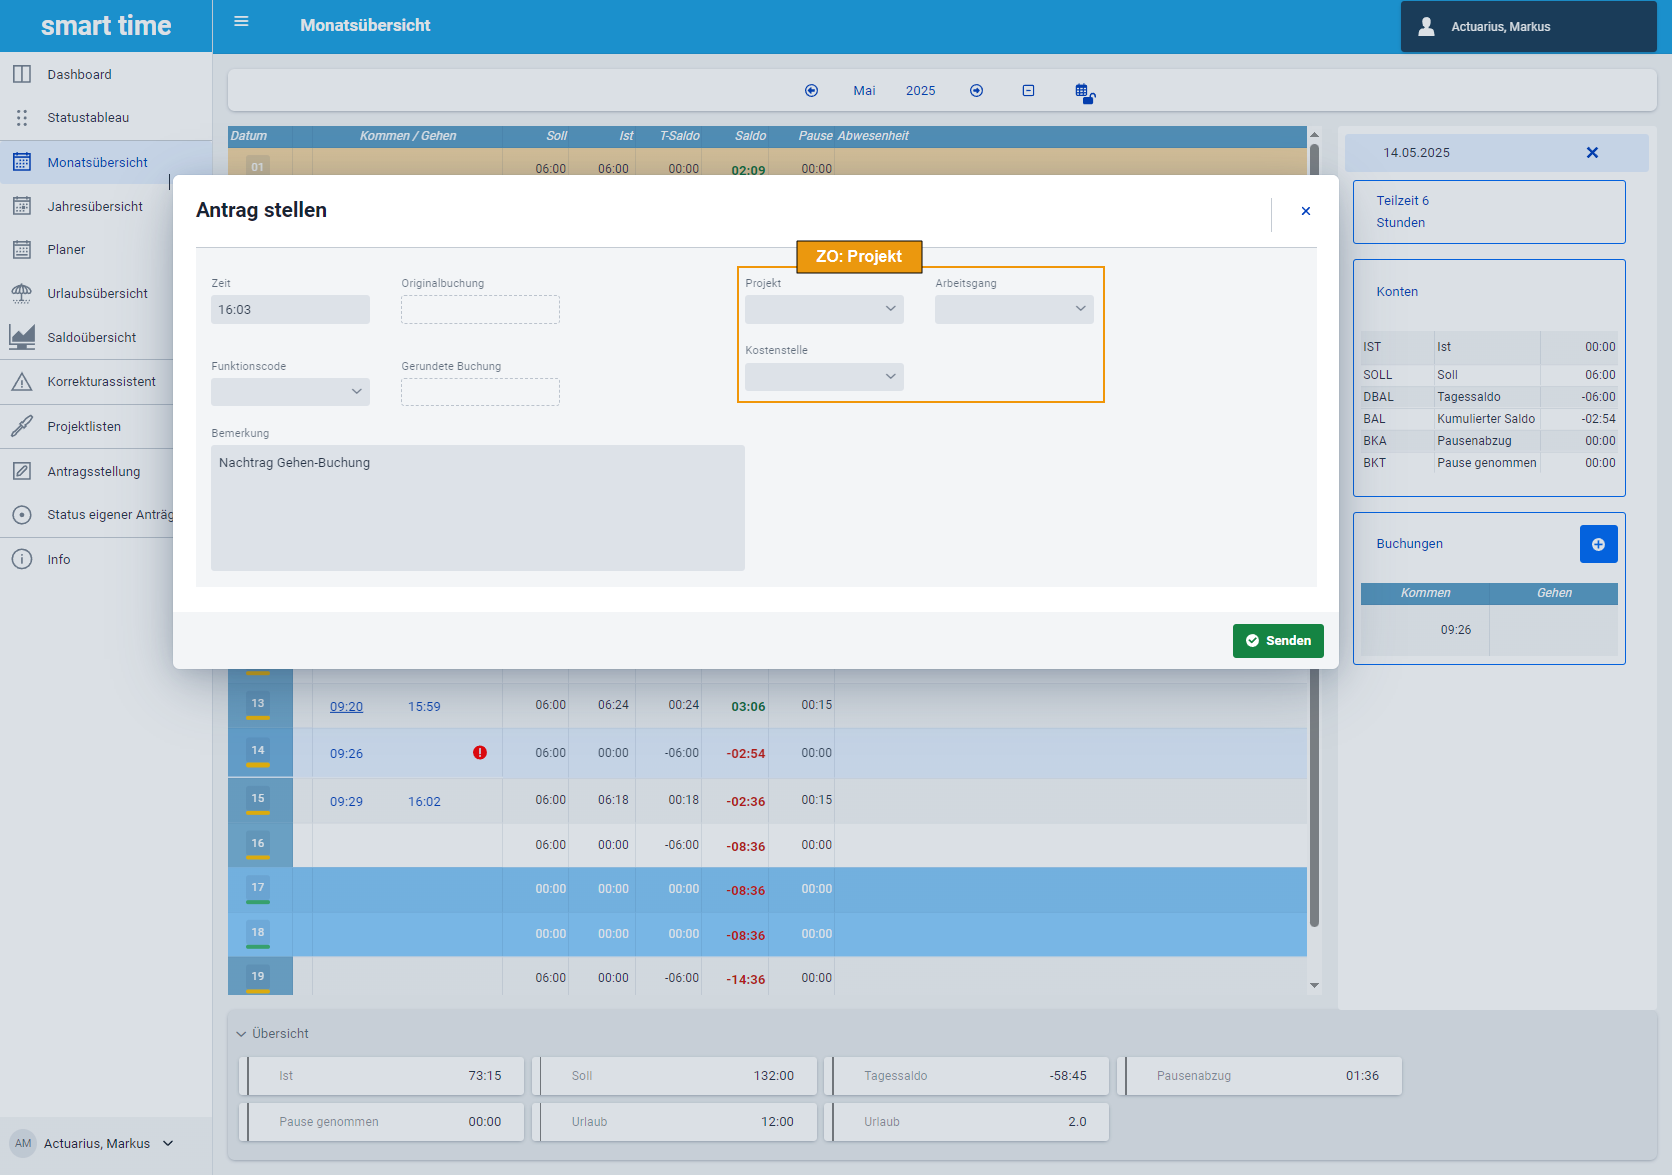This screenshot has height=1175, width=1672.
Task: Close the Antrag stellen dialog
Action: tap(1305, 211)
